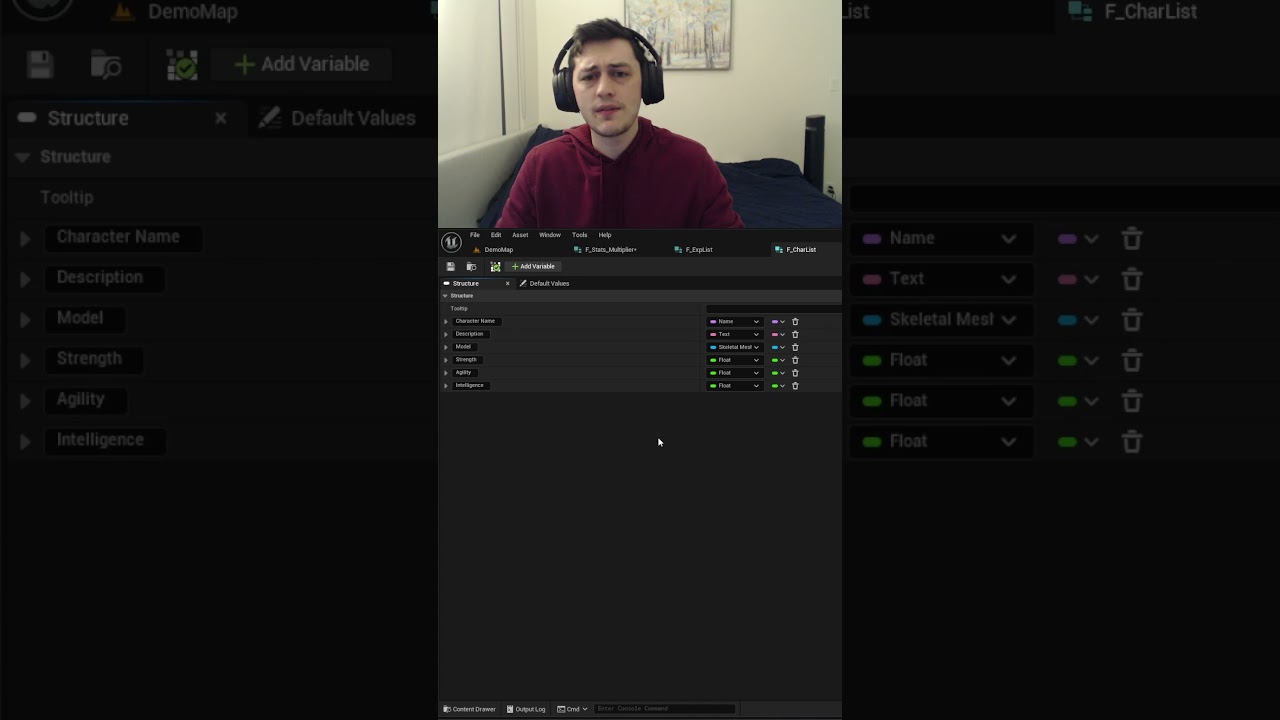This screenshot has height=720, width=1280.
Task: Click the Enter Console Command field
Action: point(665,709)
